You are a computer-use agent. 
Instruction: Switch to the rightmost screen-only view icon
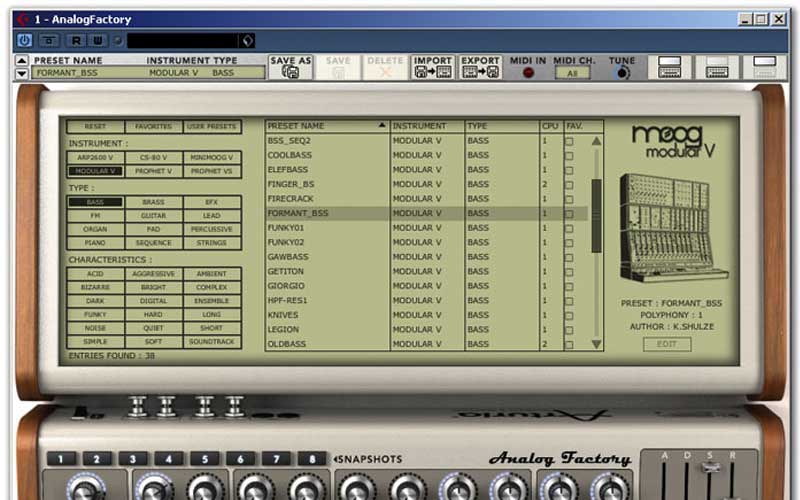tap(764, 67)
